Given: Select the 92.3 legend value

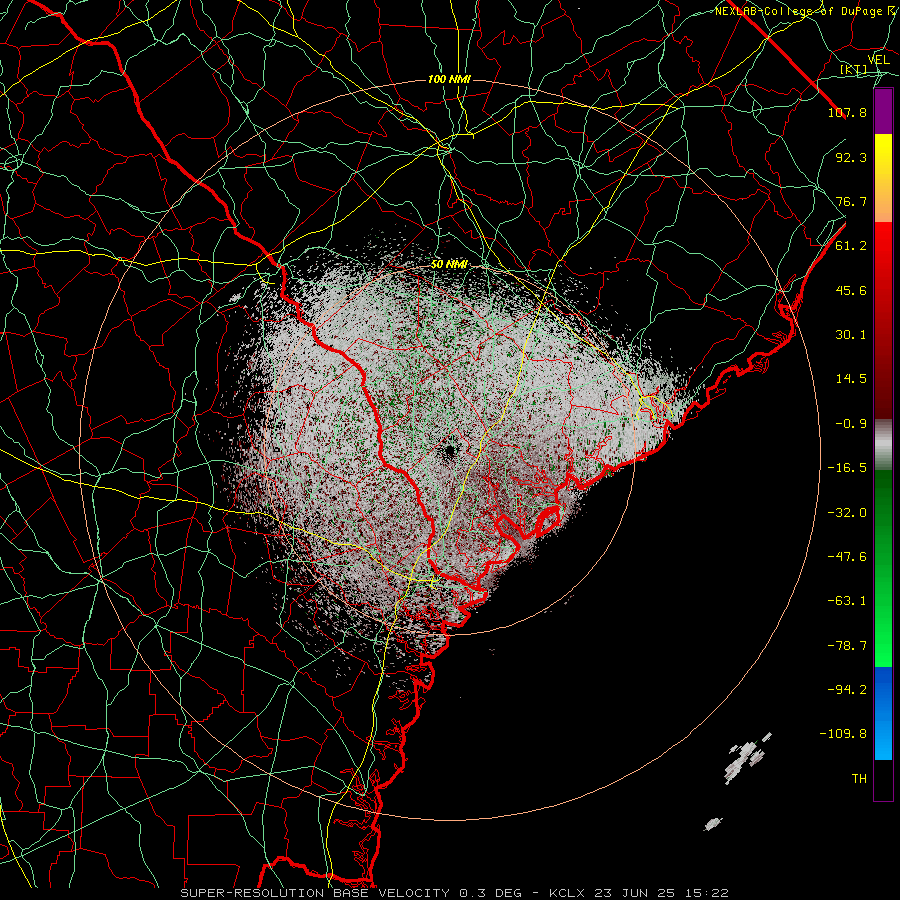Looking at the screenshot, I should click(x=851, y=157).
